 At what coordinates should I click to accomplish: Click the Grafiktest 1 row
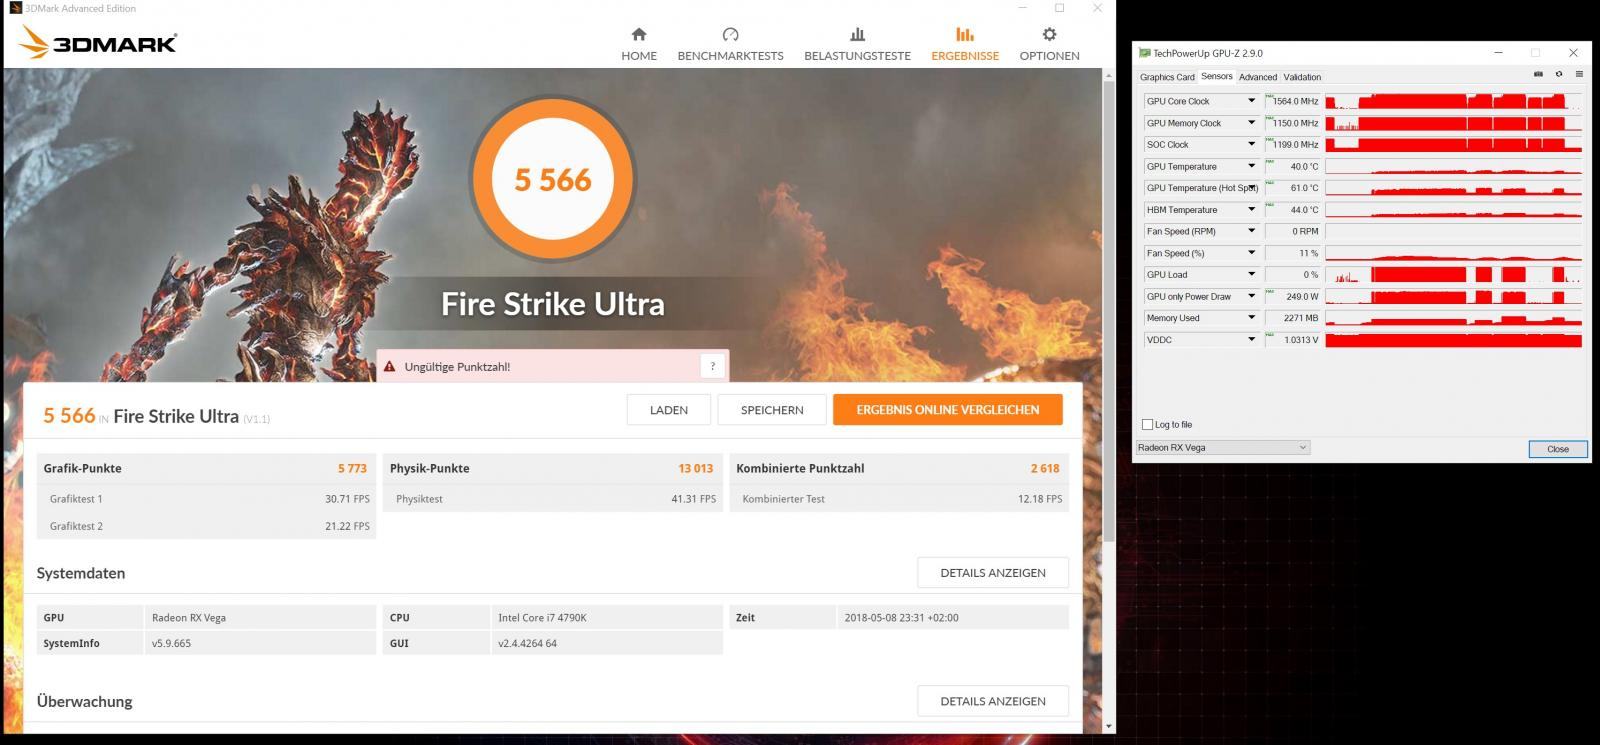click(x=206, y=499)
